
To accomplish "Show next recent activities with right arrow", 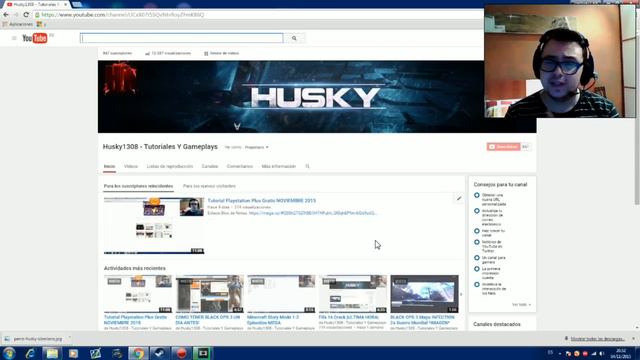I will coord(461,294).
